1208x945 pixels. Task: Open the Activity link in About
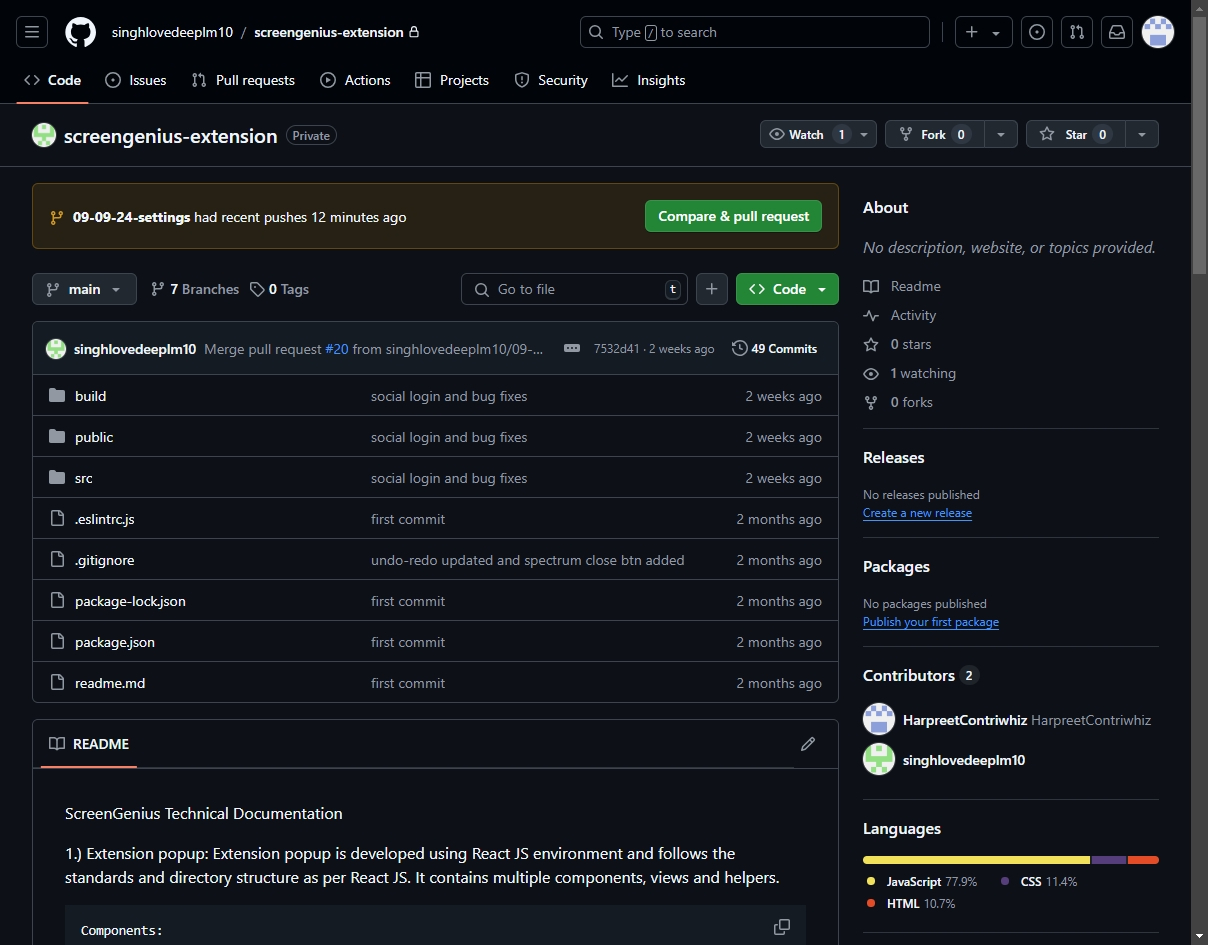[901, 315]
